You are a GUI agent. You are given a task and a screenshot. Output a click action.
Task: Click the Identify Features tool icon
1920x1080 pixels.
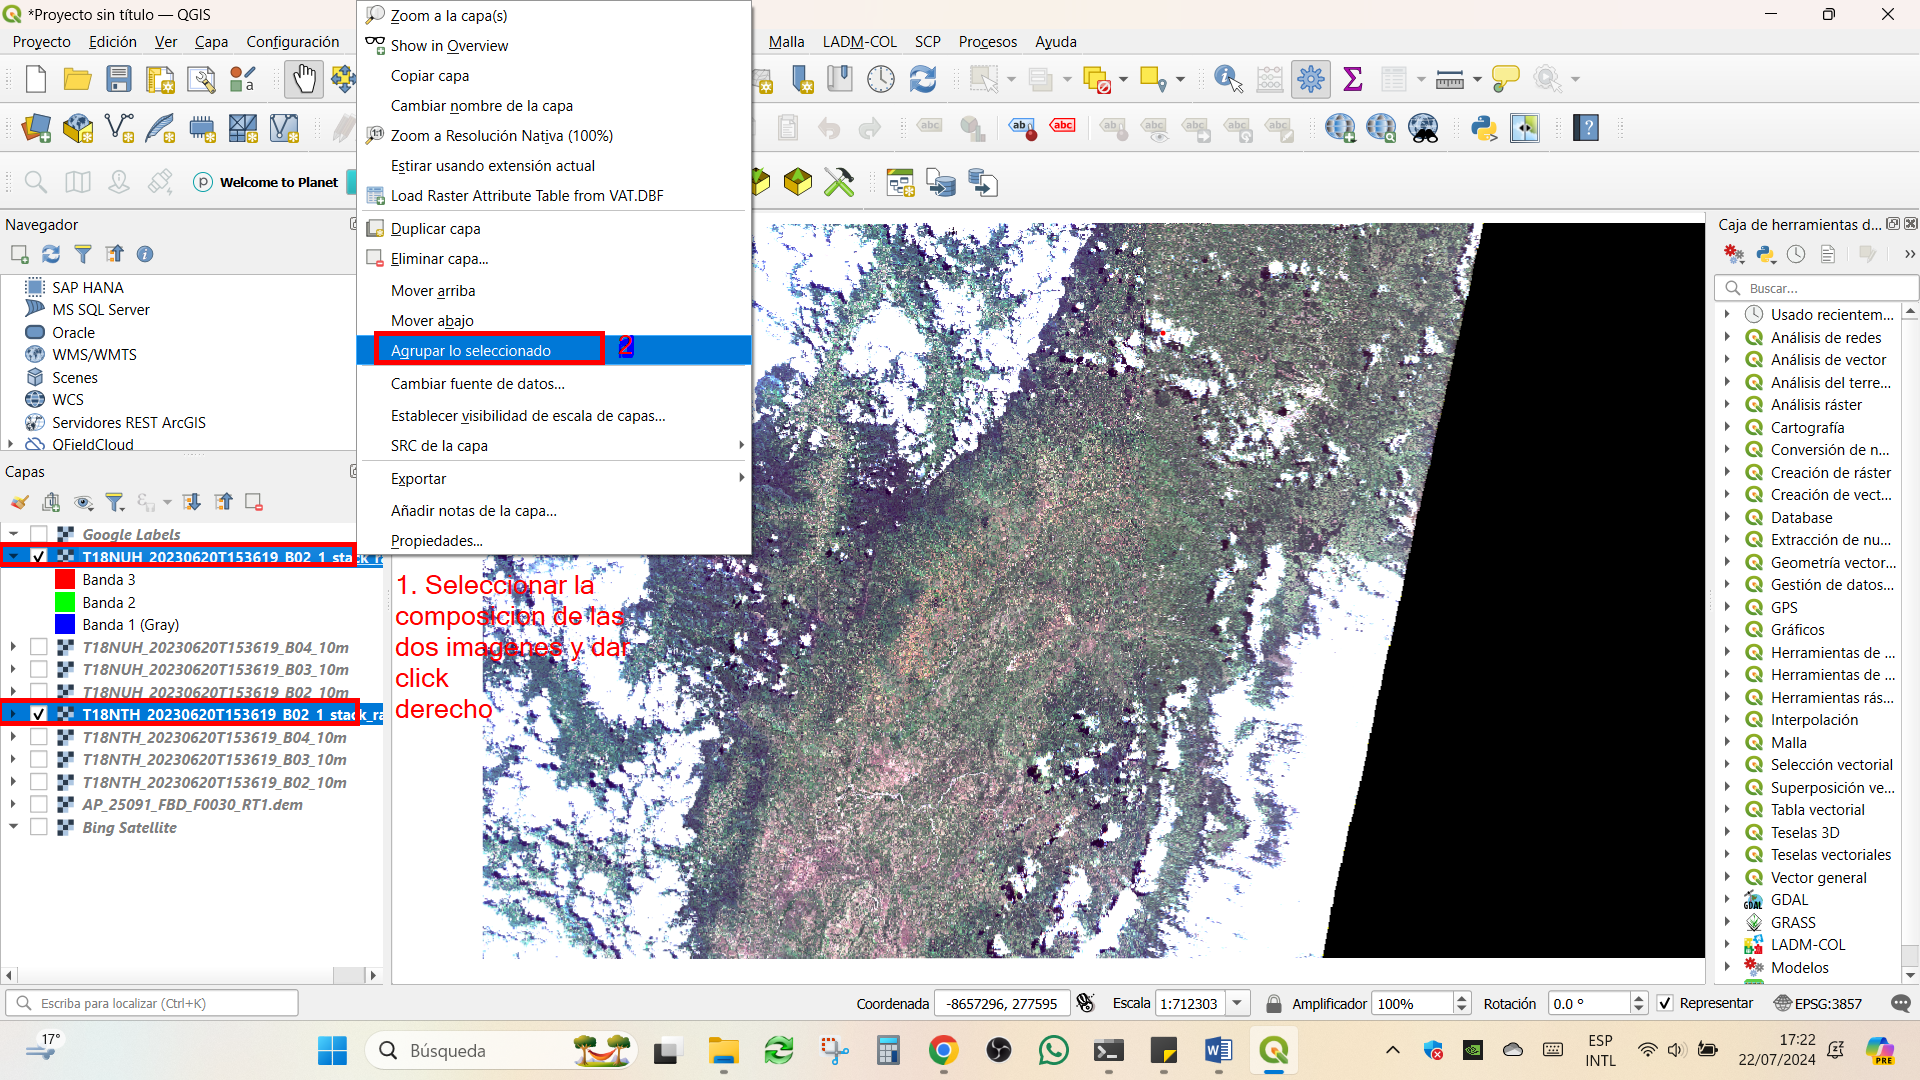tap(1228, 79)
